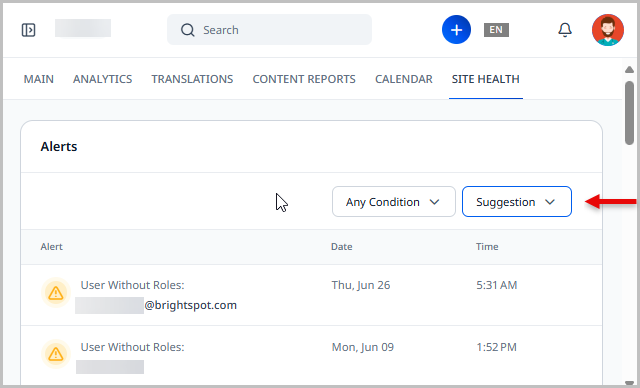The image size is (640, 388).
Task: Open the @brightspot.com User Without Roles alert
Action: coord(158,295)
